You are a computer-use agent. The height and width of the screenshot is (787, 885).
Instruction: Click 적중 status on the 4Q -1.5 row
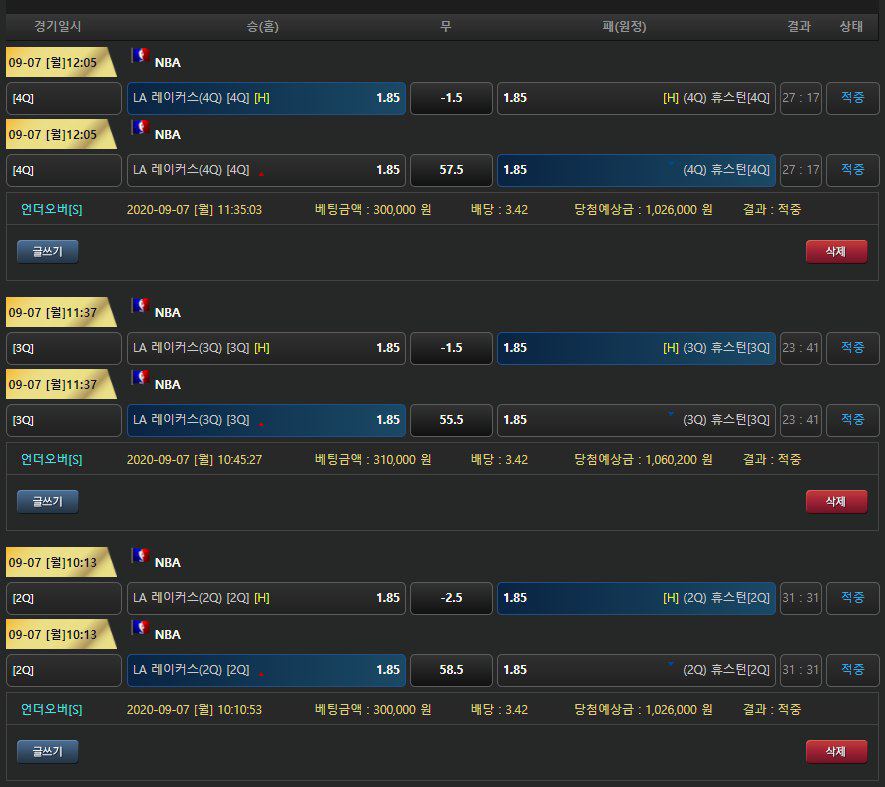click(852, 98)
